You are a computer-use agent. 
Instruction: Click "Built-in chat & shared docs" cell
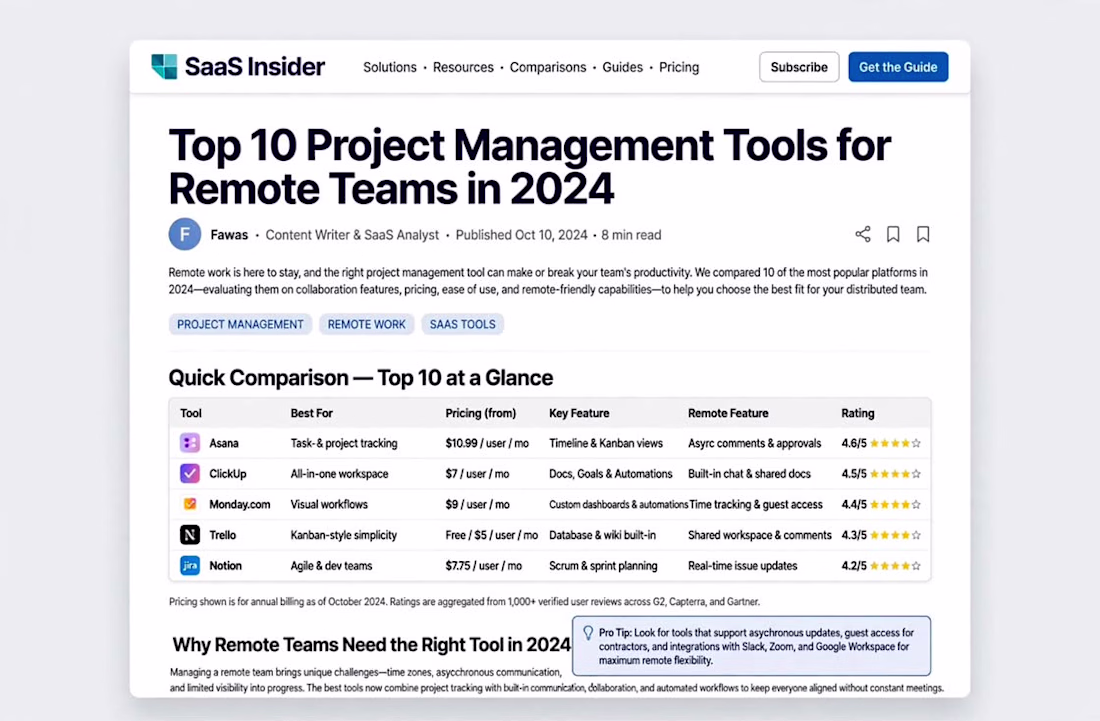[749, 474]
